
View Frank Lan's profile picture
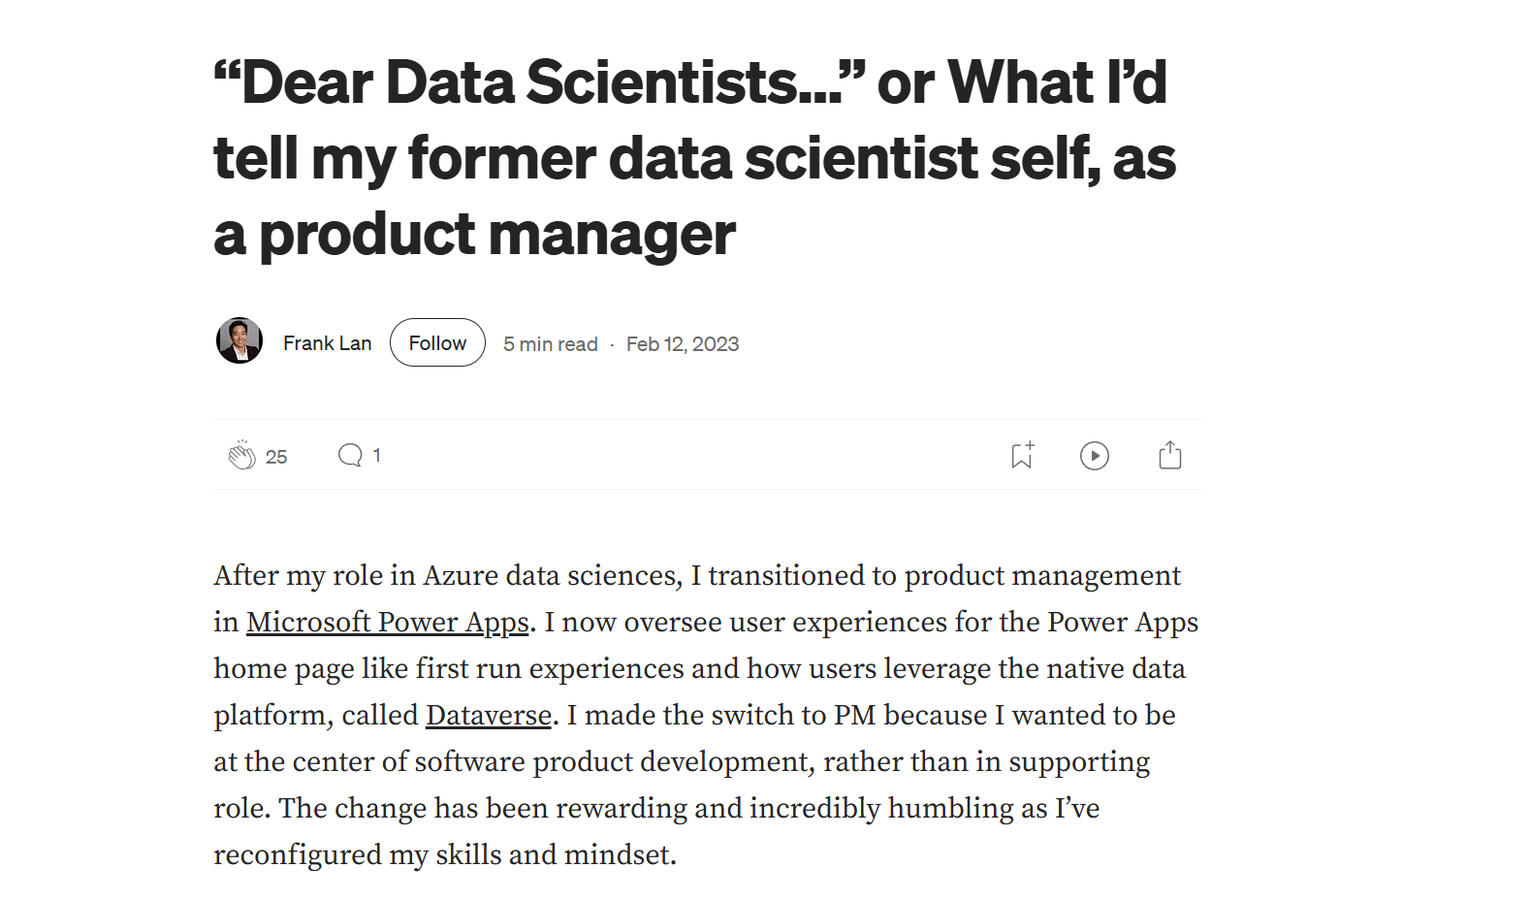coord(238,341)
